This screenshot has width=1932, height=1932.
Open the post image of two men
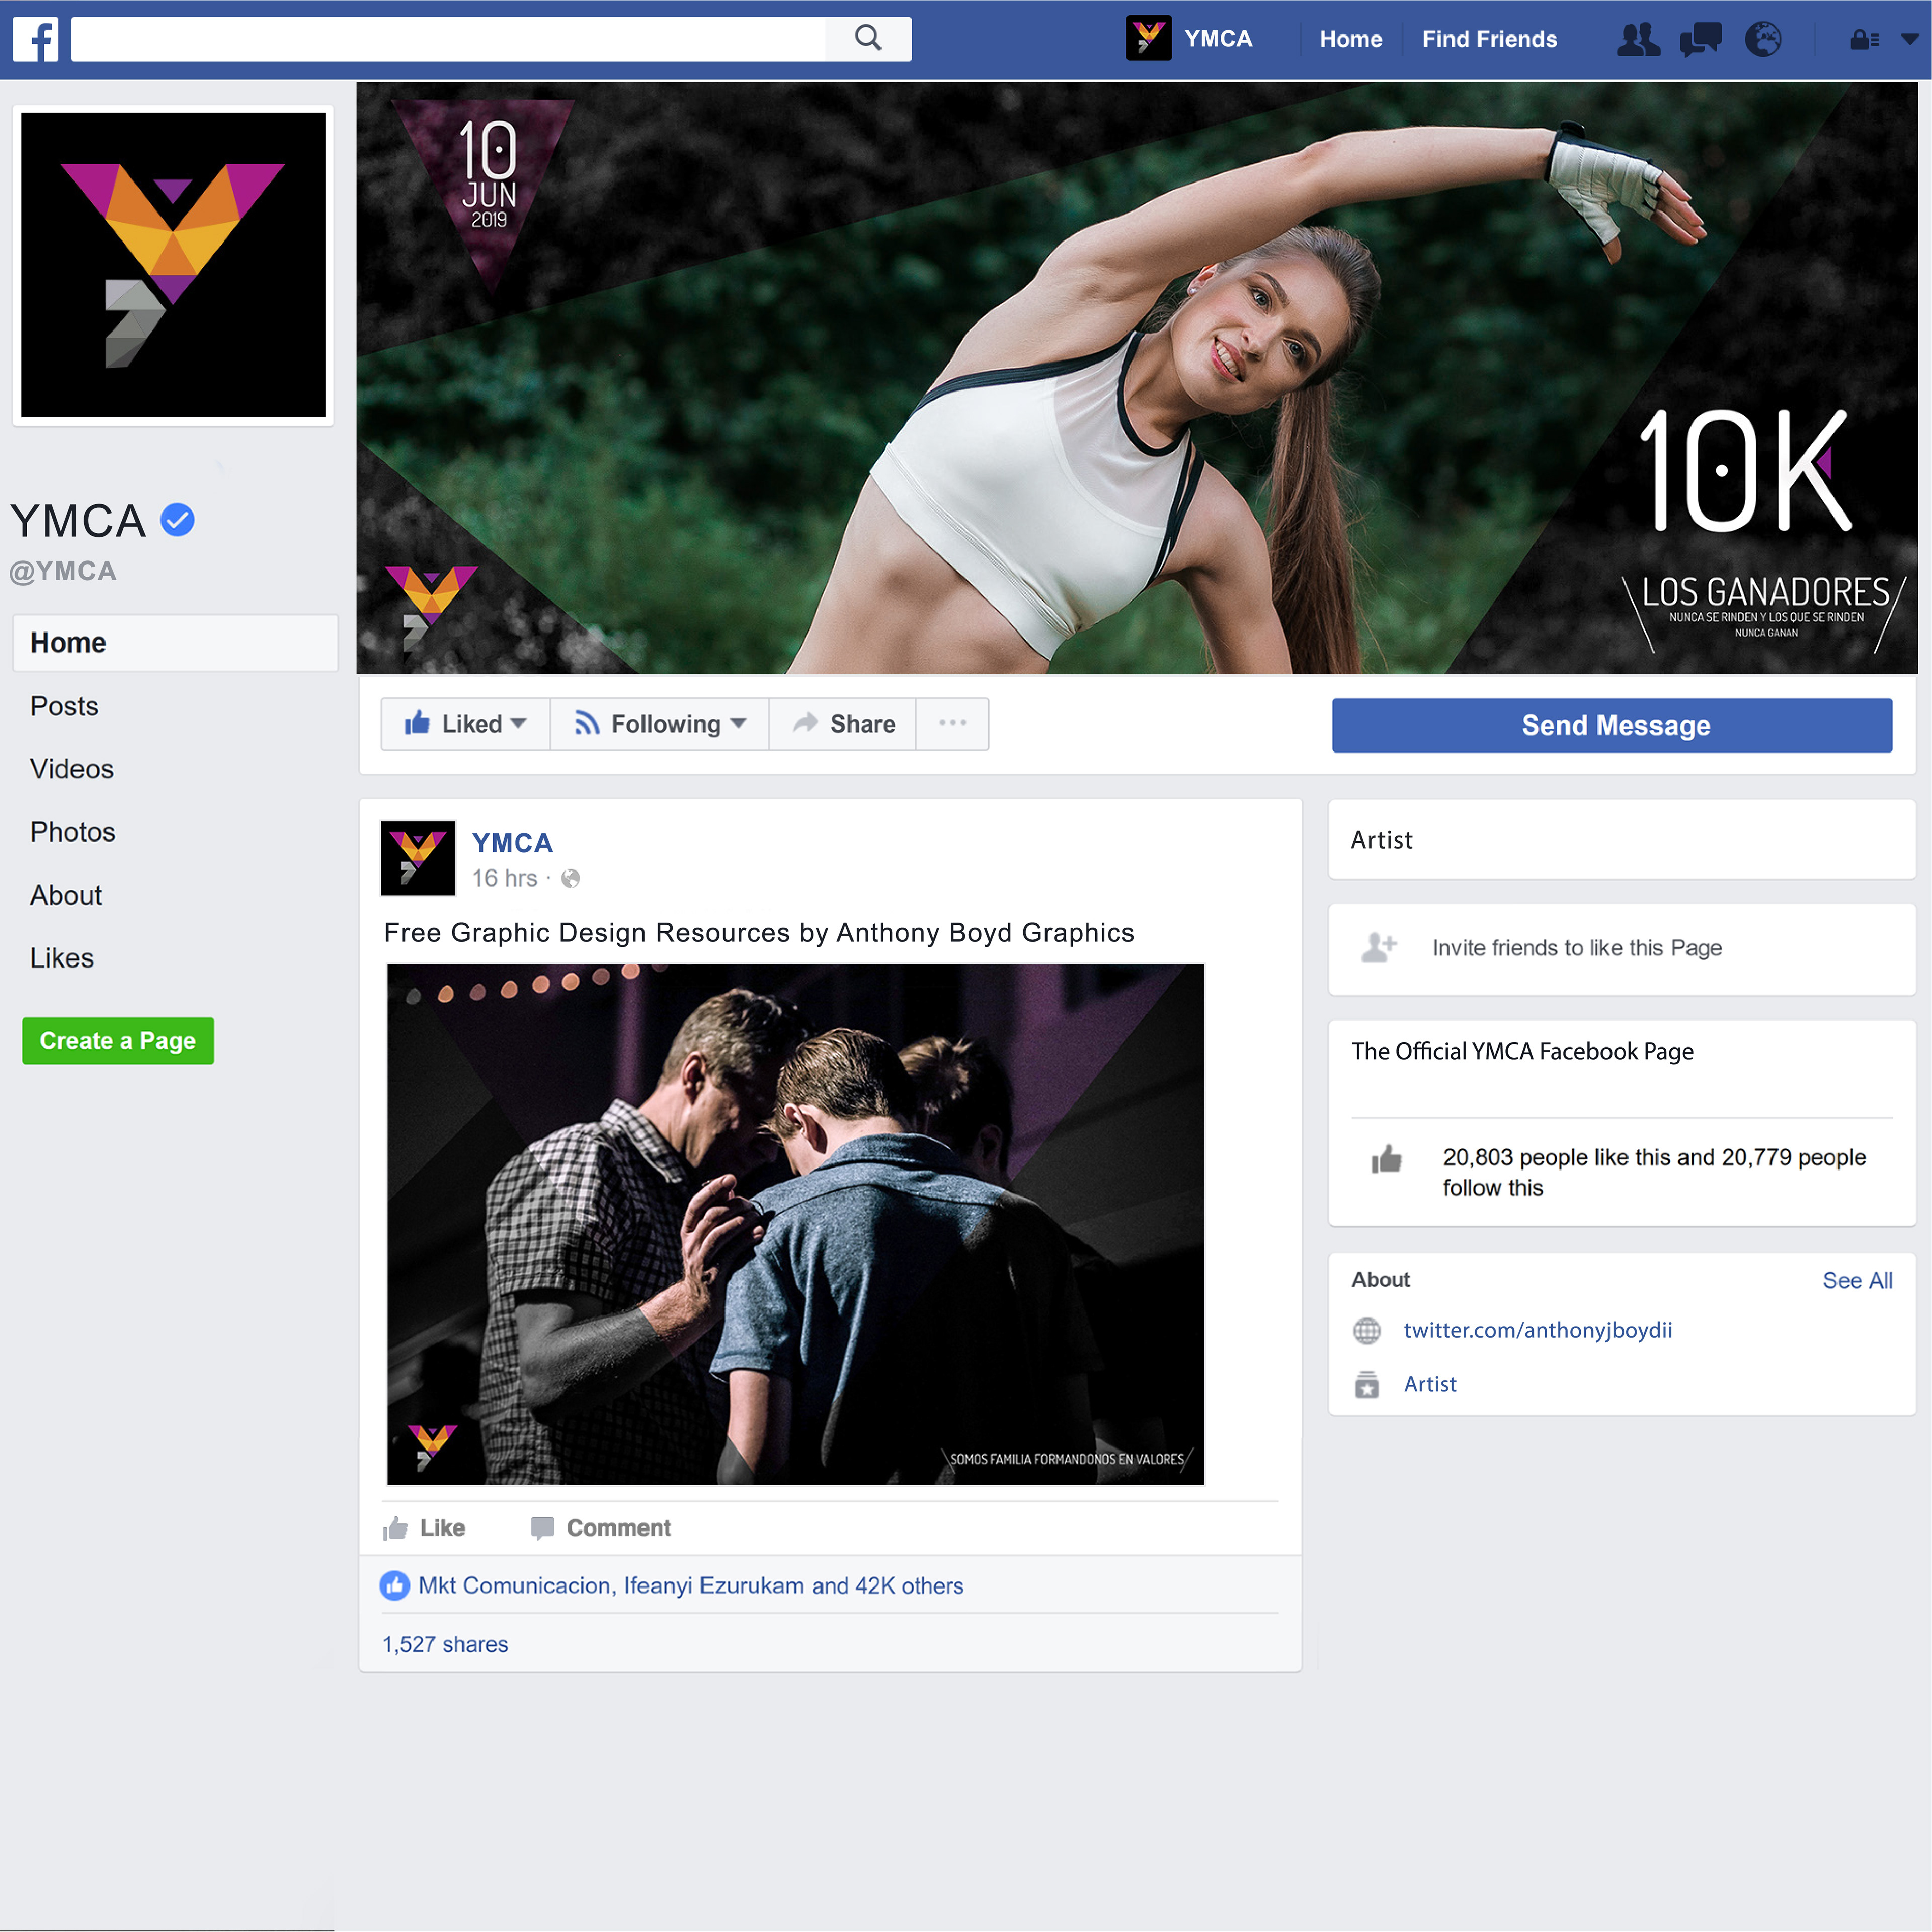tap(796, 1224)
